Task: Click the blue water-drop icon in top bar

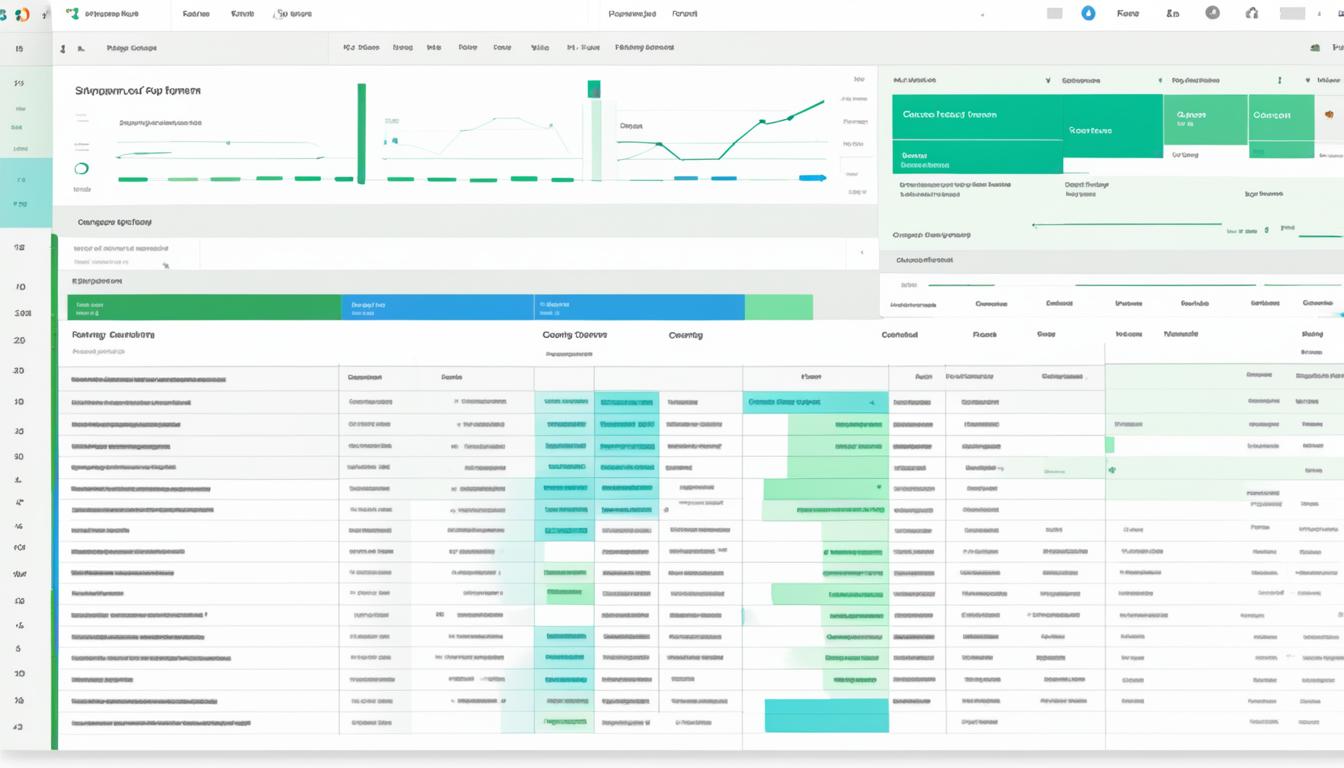Action: click(1088, 14)
